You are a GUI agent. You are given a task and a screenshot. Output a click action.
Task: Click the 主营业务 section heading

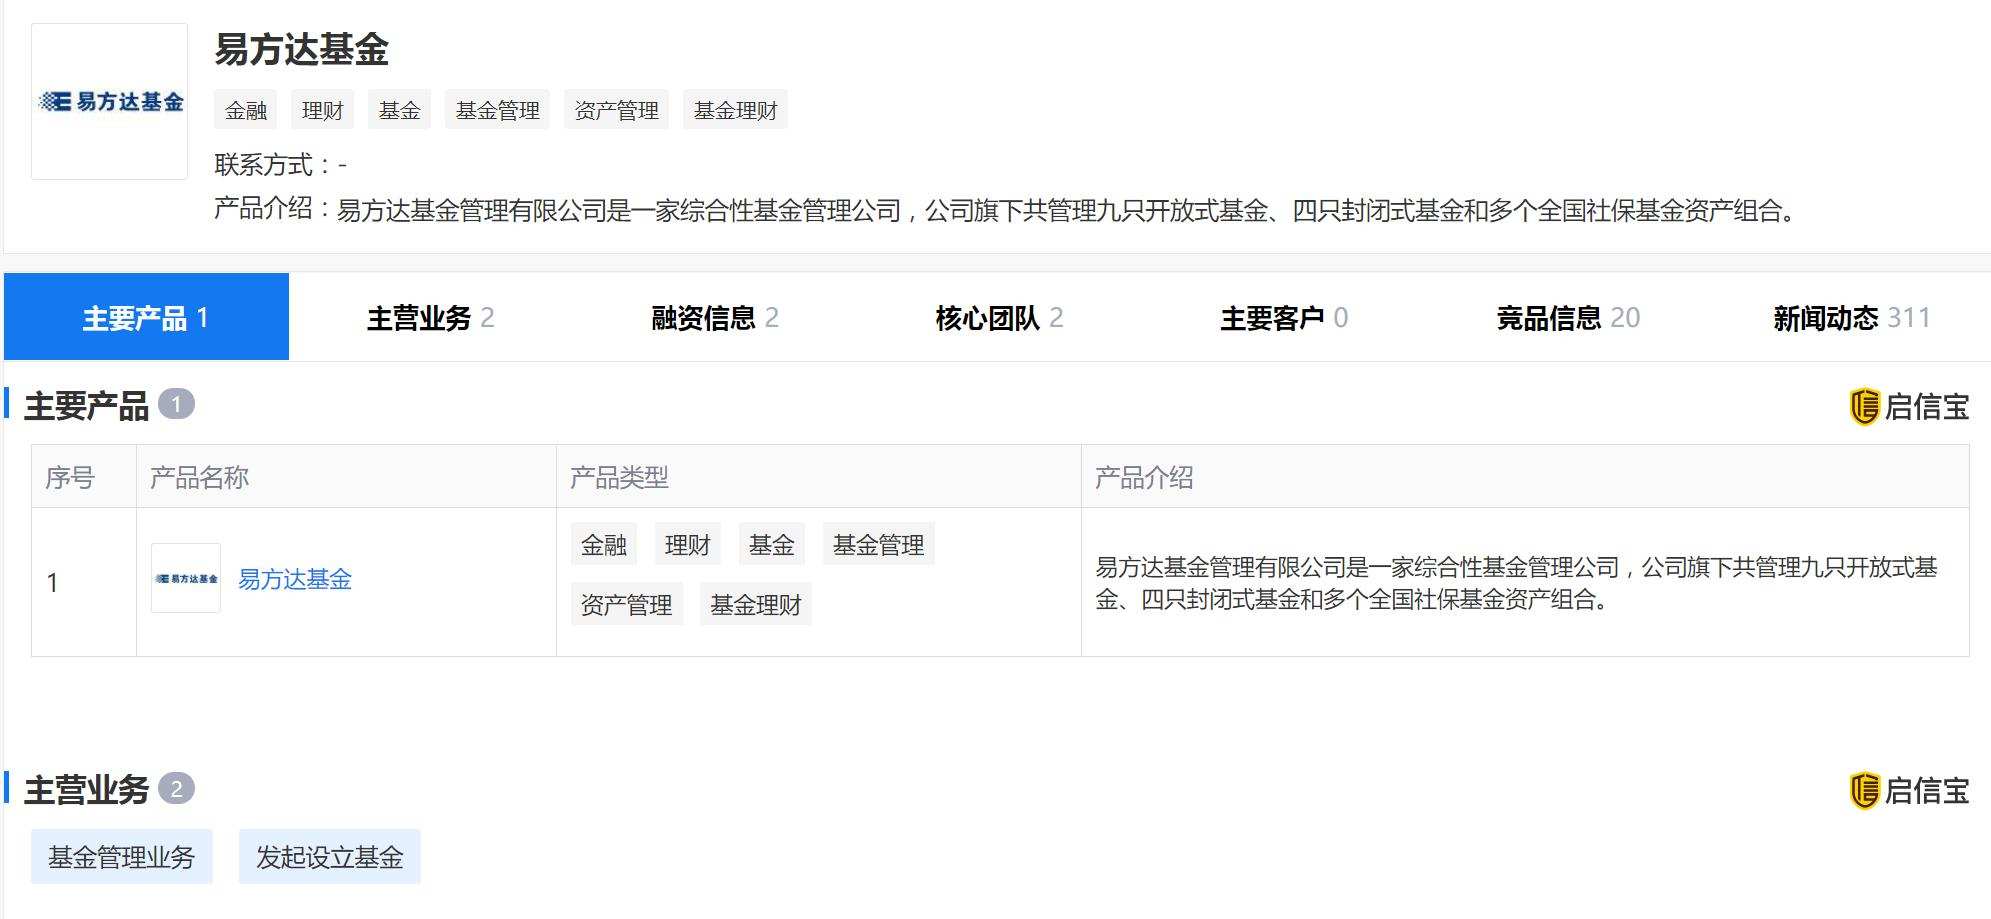coord(86,790)
